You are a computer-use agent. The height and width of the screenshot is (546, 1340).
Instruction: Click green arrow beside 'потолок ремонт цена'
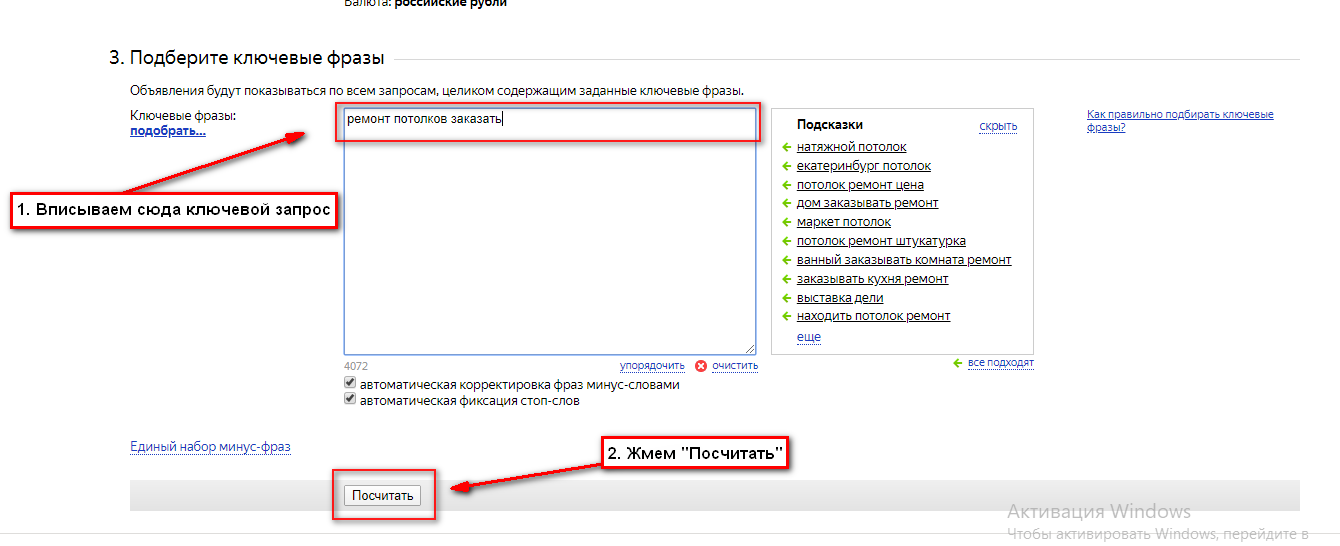tap(787, 185)
